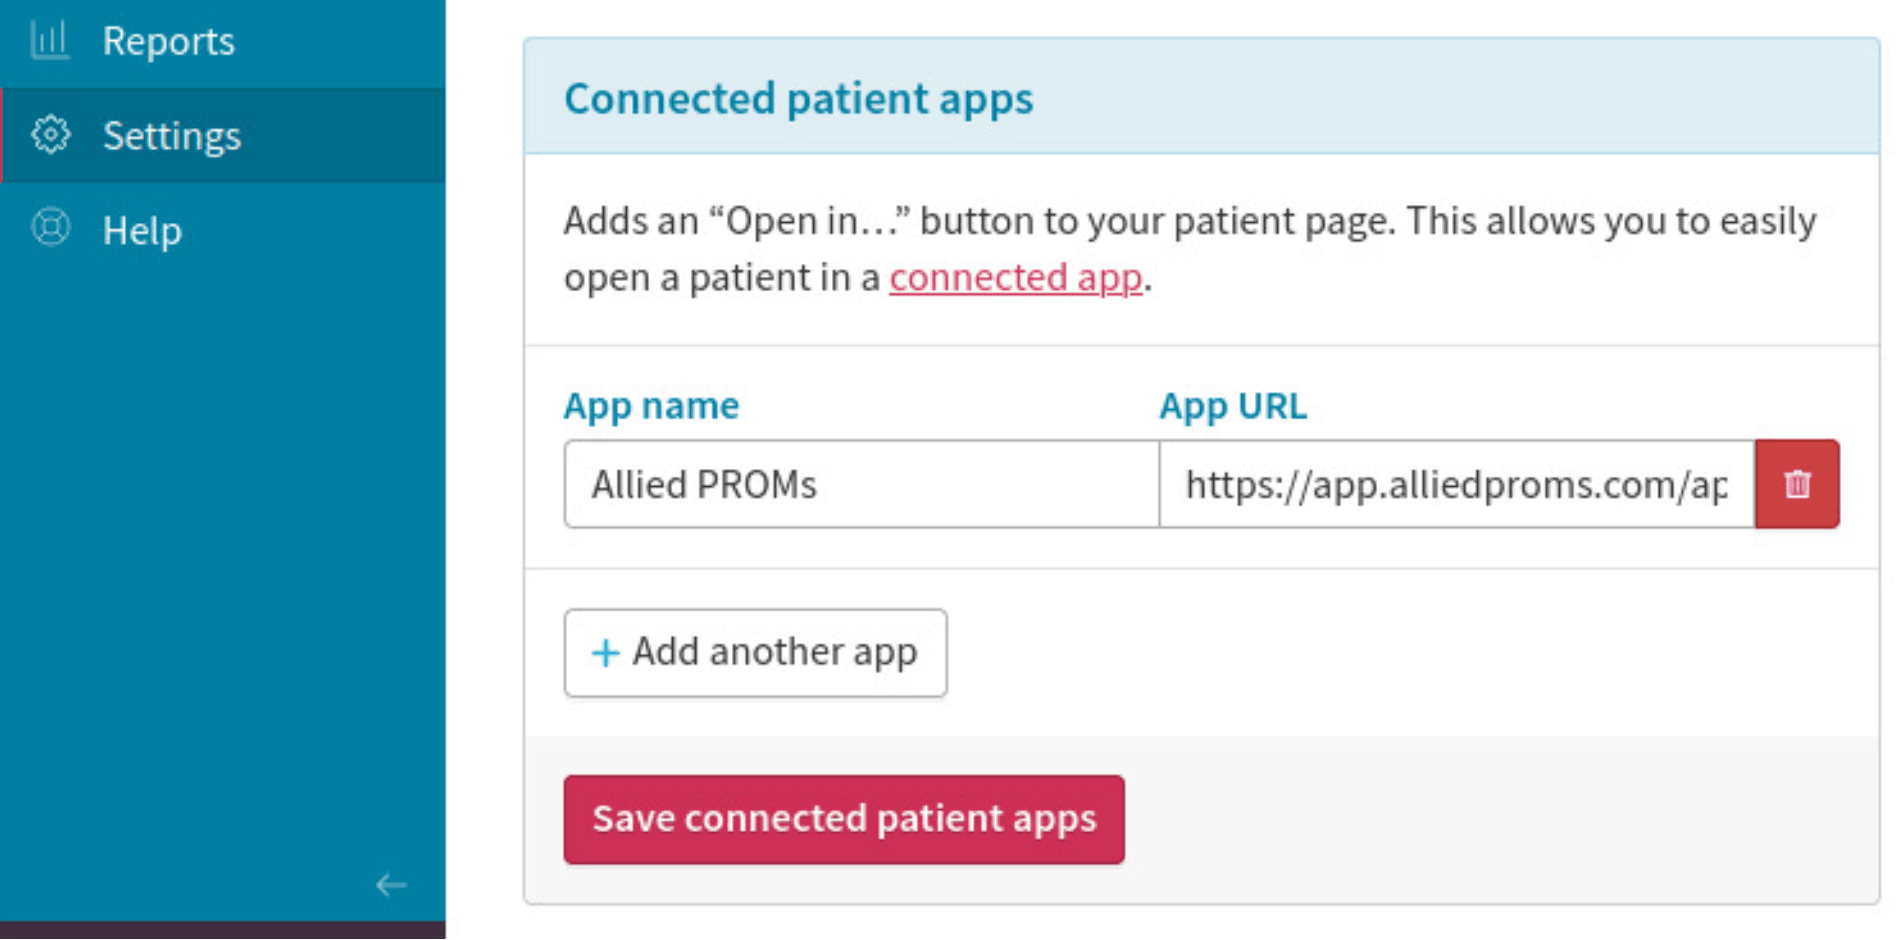Click Add another app button
Screen dimensions: 1898x940
(755, 653)
